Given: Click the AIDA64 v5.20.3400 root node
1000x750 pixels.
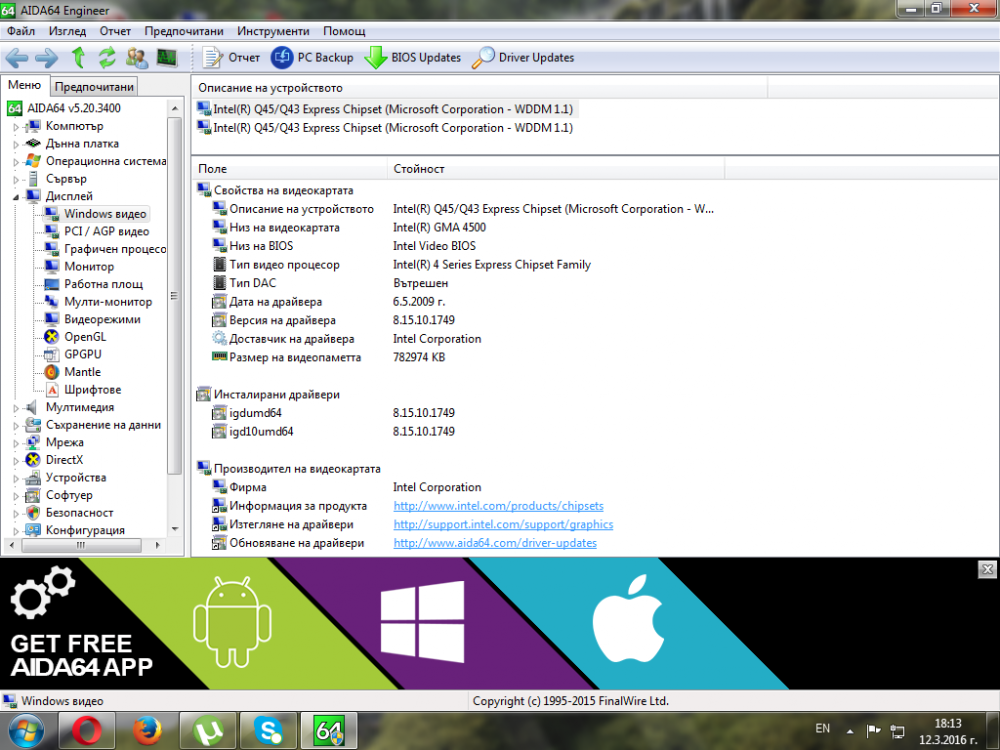Looking at the screenshot, I should tap(73, 108).
